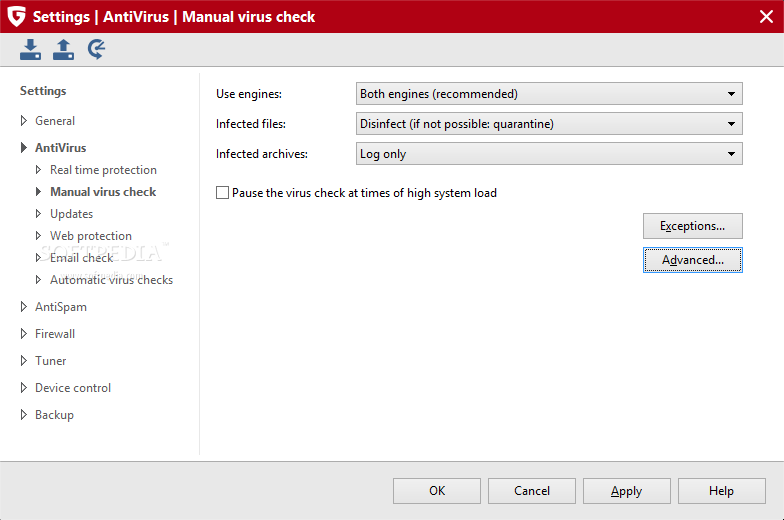Image resolution: width=784 pixels, height=520 pixels.
Task: Open the Backup settings section
Action: click(x=54, y=415)
